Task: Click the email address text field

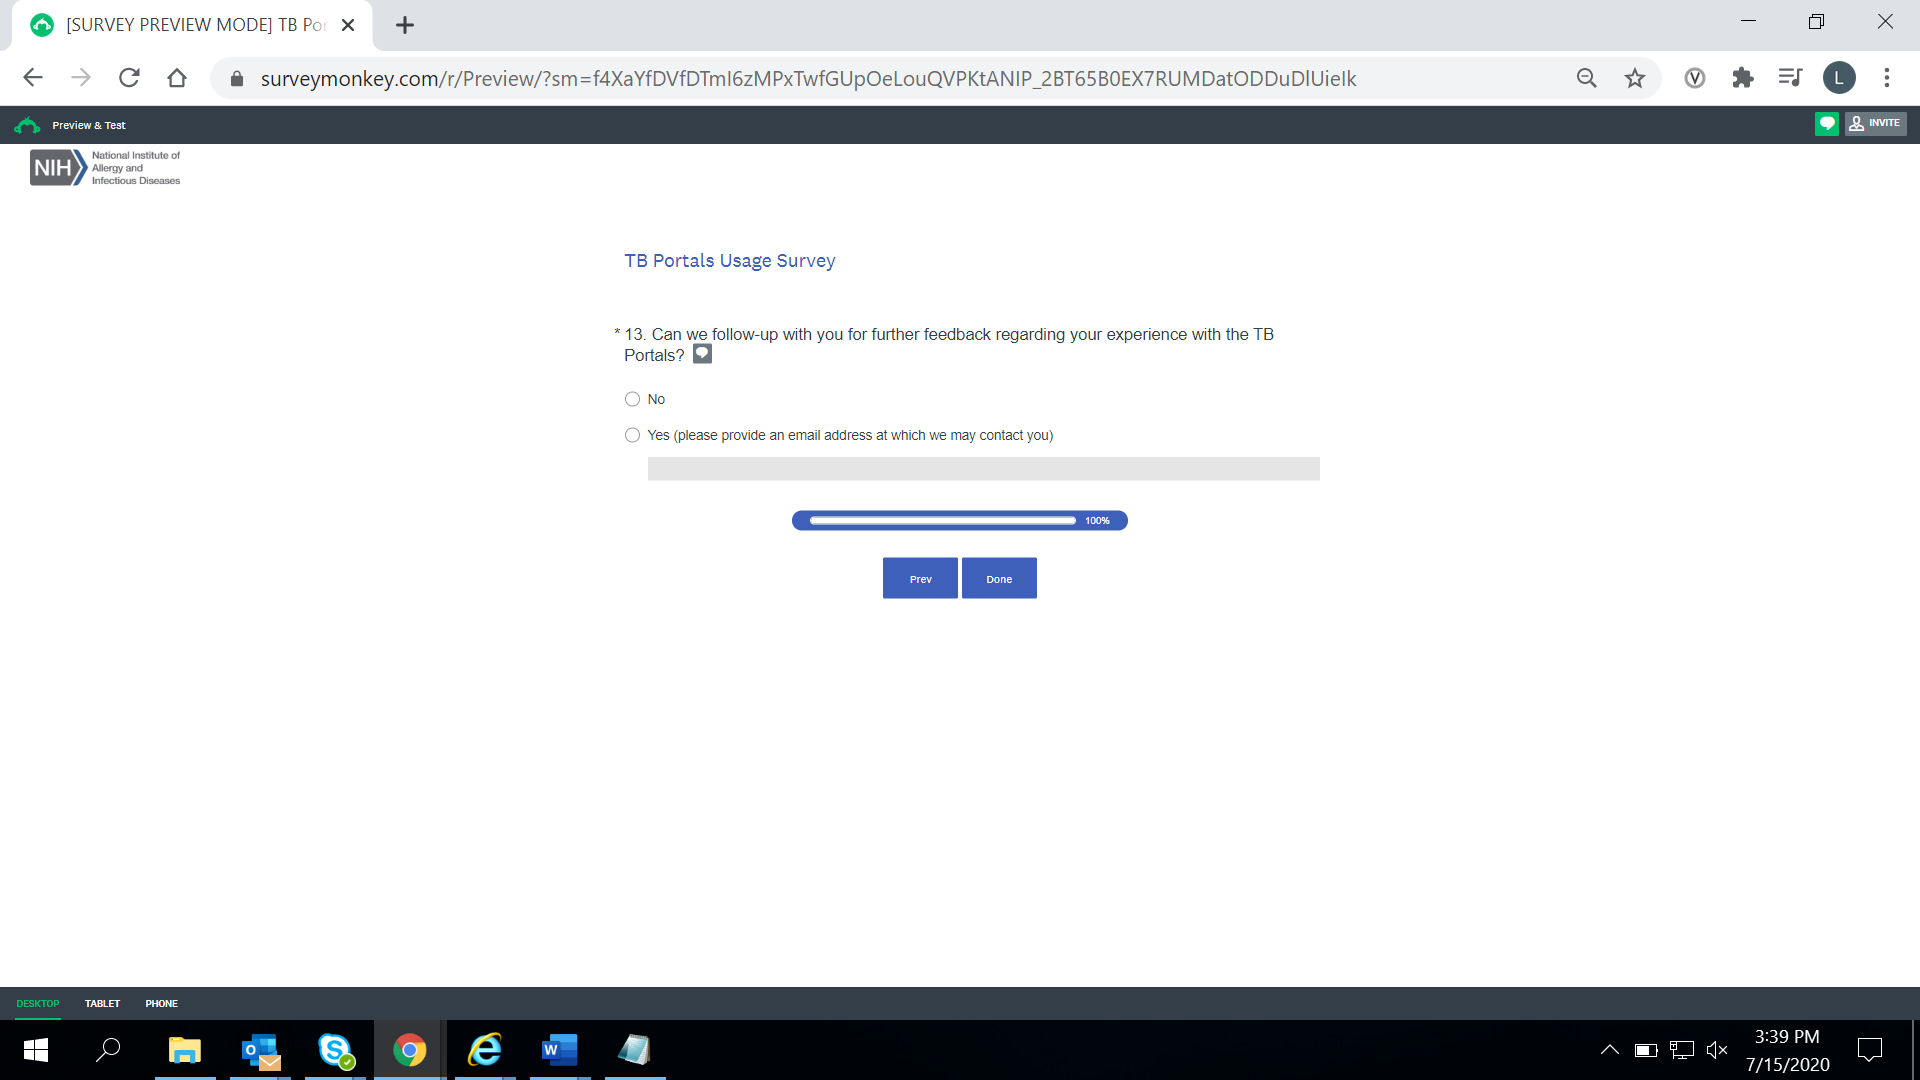Action: [x=983, y=469]
